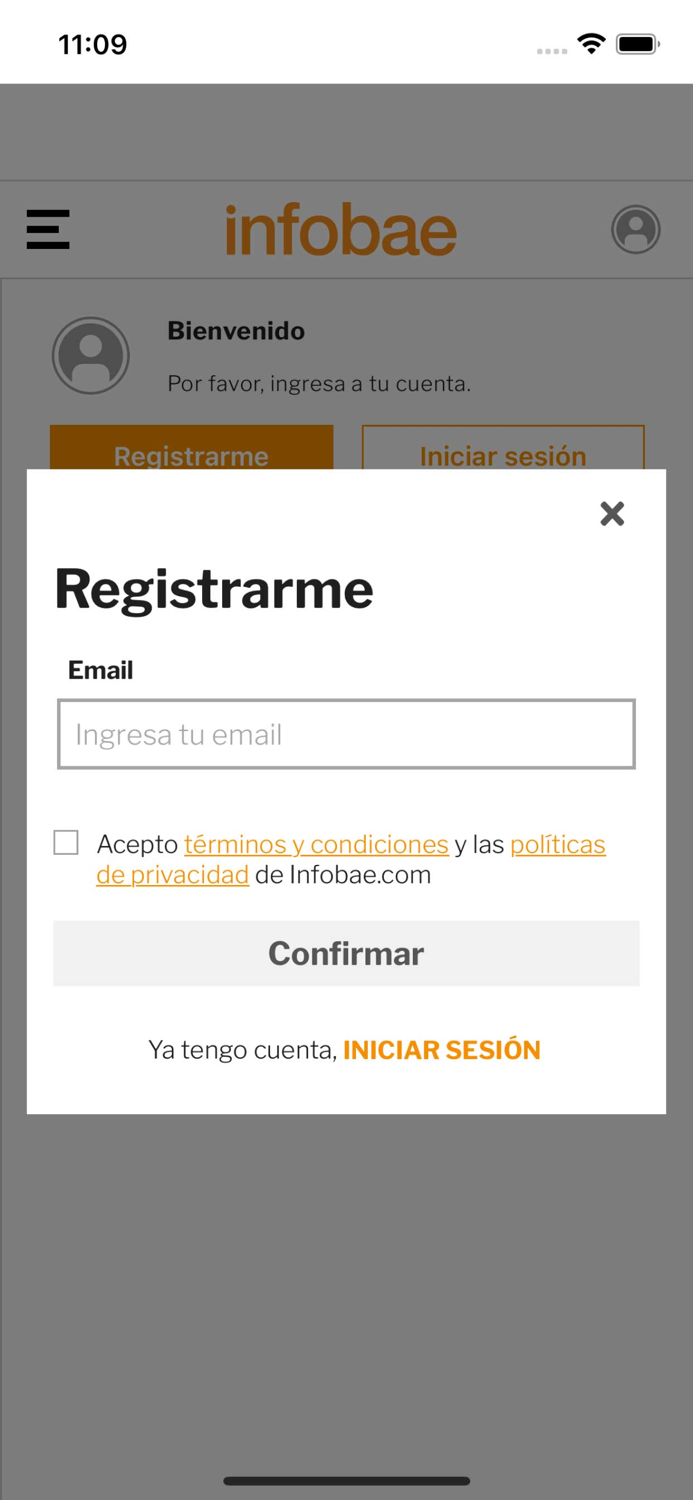
Task: Open the hamburger navigation menu
Action: click(47, 229)
